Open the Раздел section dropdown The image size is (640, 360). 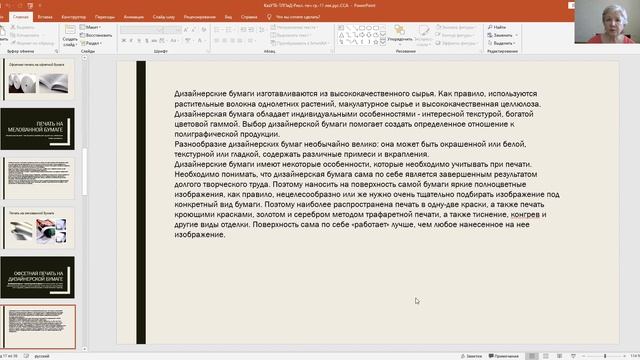(91, 43)
